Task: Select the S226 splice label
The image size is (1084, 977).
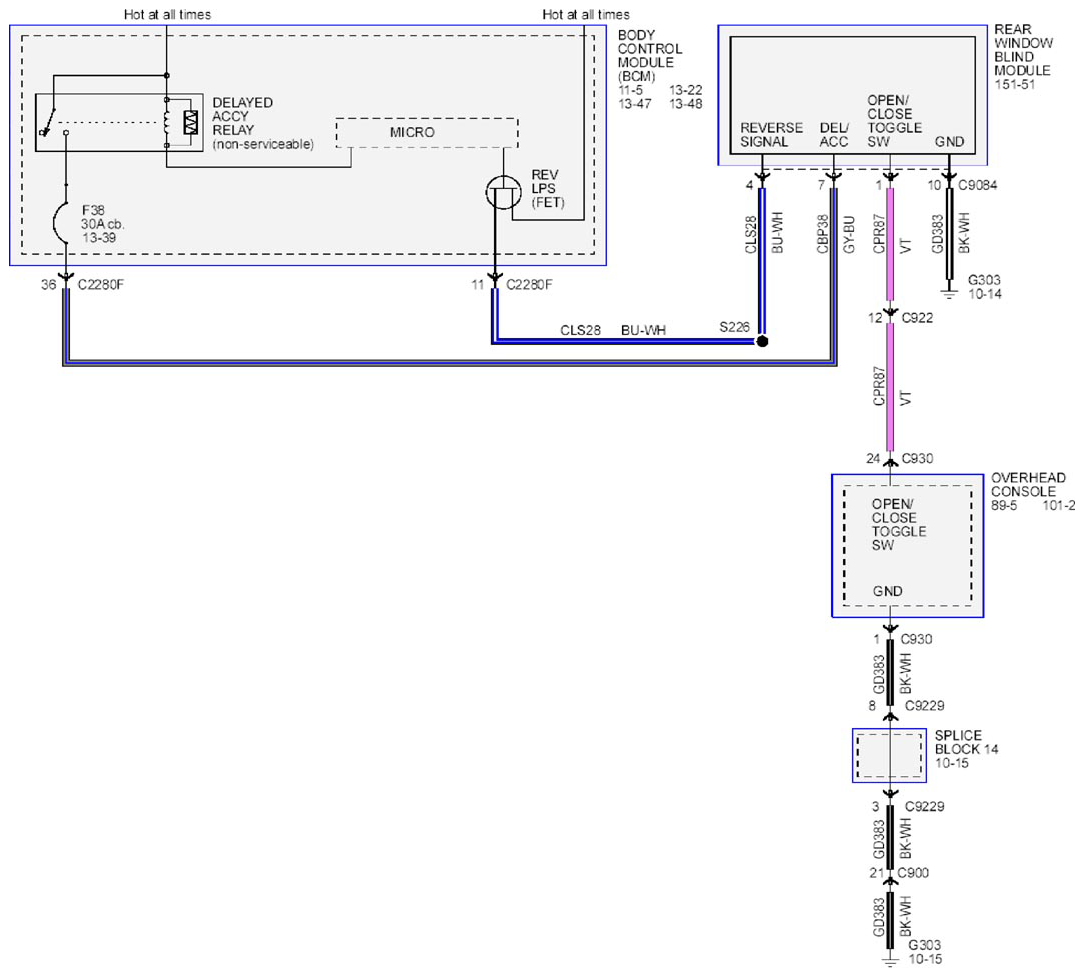Action: (733, 327)
